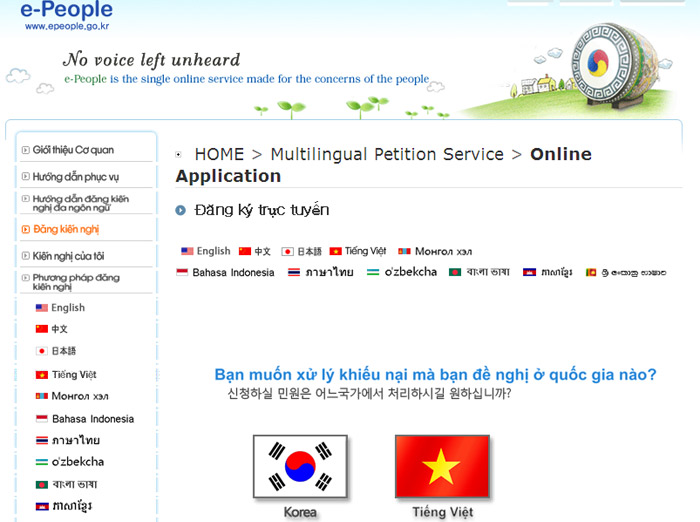The width and height of the screenshot is (700, 522).
Task: Click the Indonesia flag in the sidebar
Action: click(x=42, y=418)
